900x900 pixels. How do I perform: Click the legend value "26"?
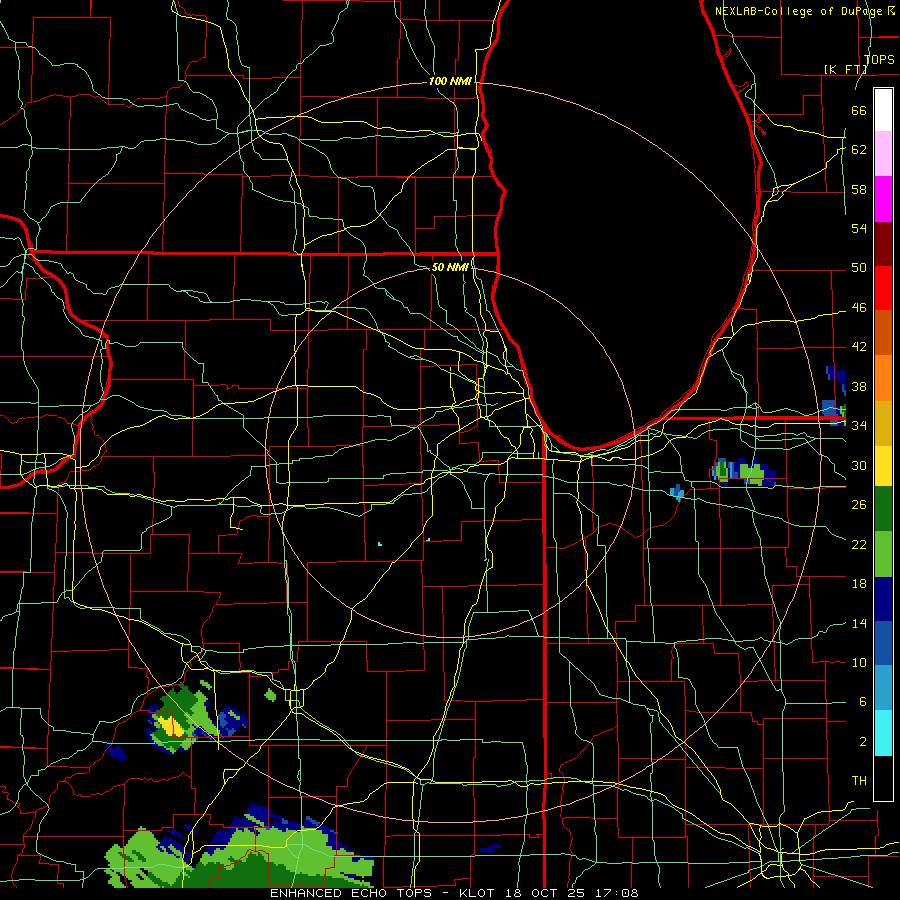coord(859,505)
